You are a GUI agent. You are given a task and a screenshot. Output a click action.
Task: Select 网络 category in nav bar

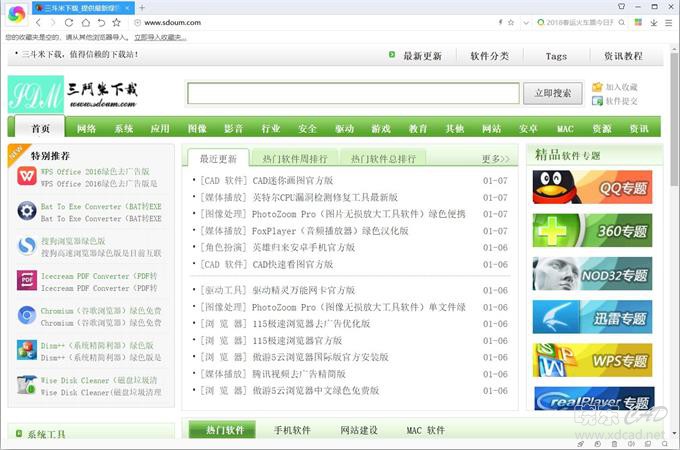click(x=86, y=129)
